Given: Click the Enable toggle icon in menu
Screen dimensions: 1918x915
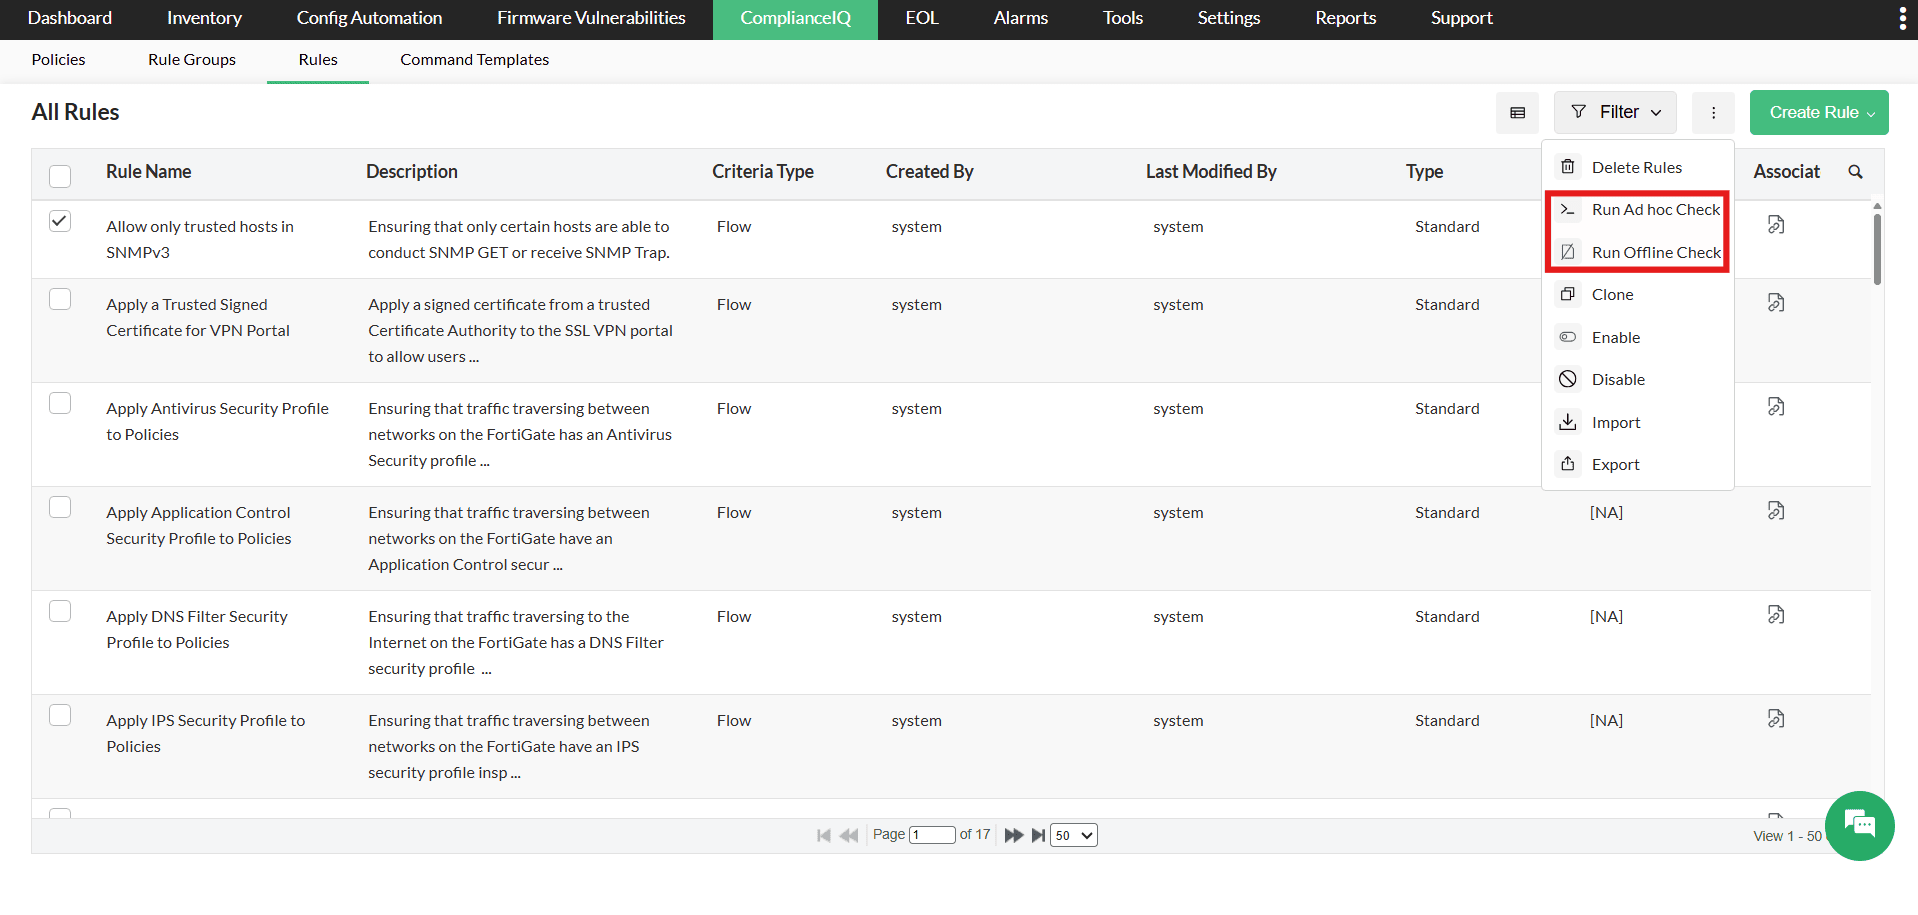Looking at the screenshot, I should [x=1568, y=337].
